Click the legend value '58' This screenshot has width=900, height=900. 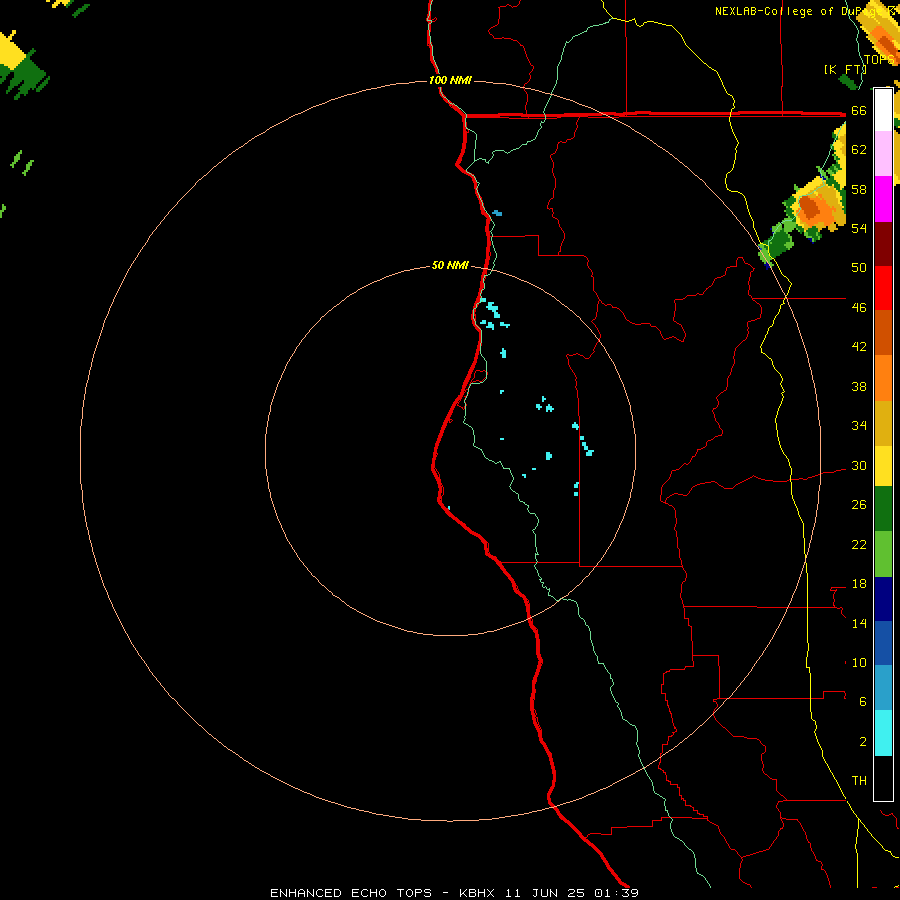click(x=859, y=189)
